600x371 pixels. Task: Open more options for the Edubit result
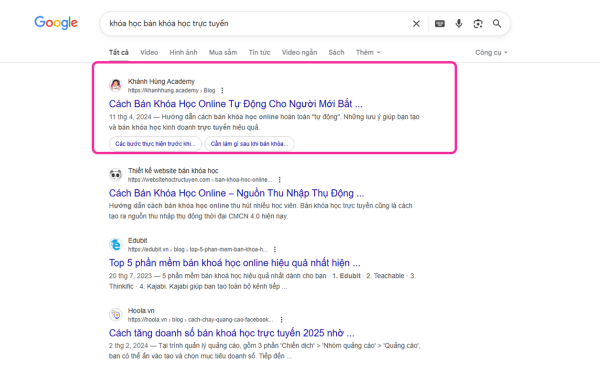click(x=275, y=250)
